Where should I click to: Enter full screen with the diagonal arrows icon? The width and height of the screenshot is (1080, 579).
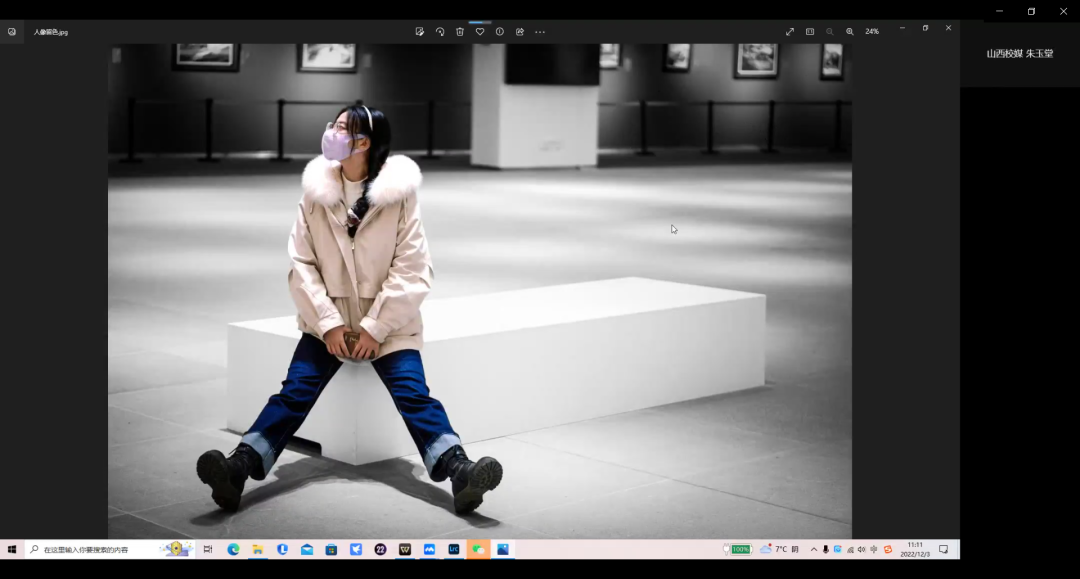click(x=790, y=32)
